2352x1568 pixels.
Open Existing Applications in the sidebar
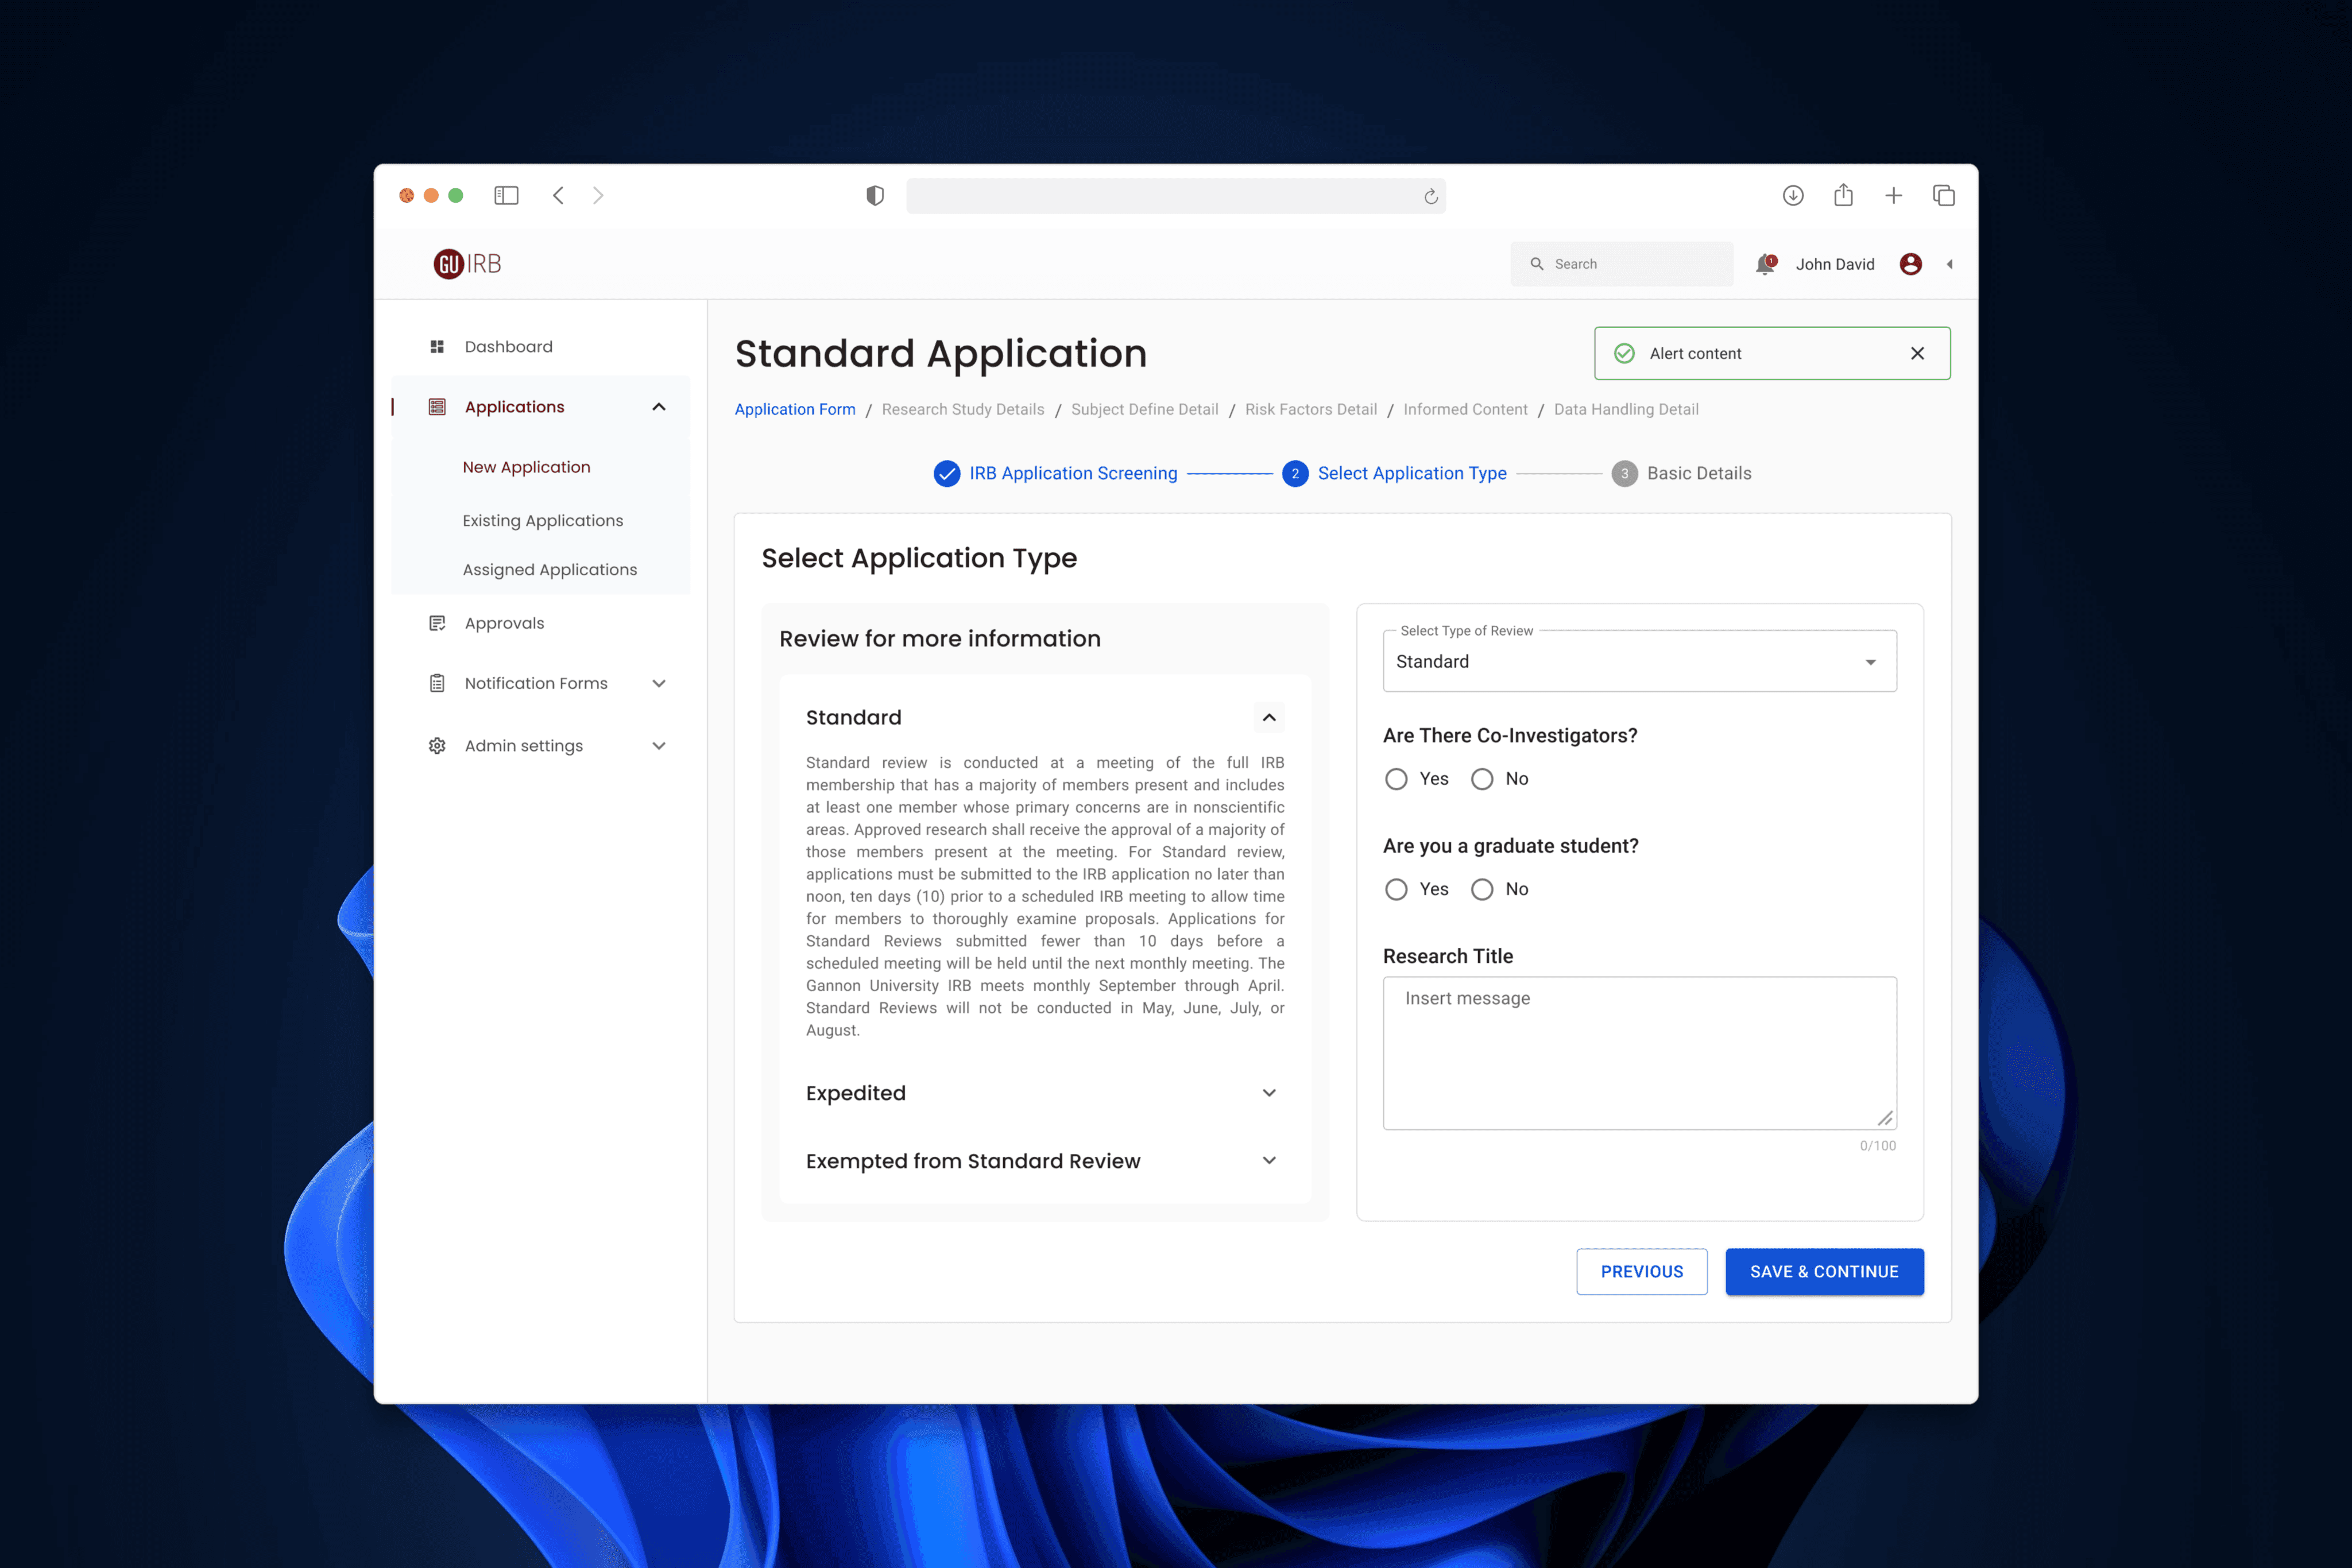(542, 521)
